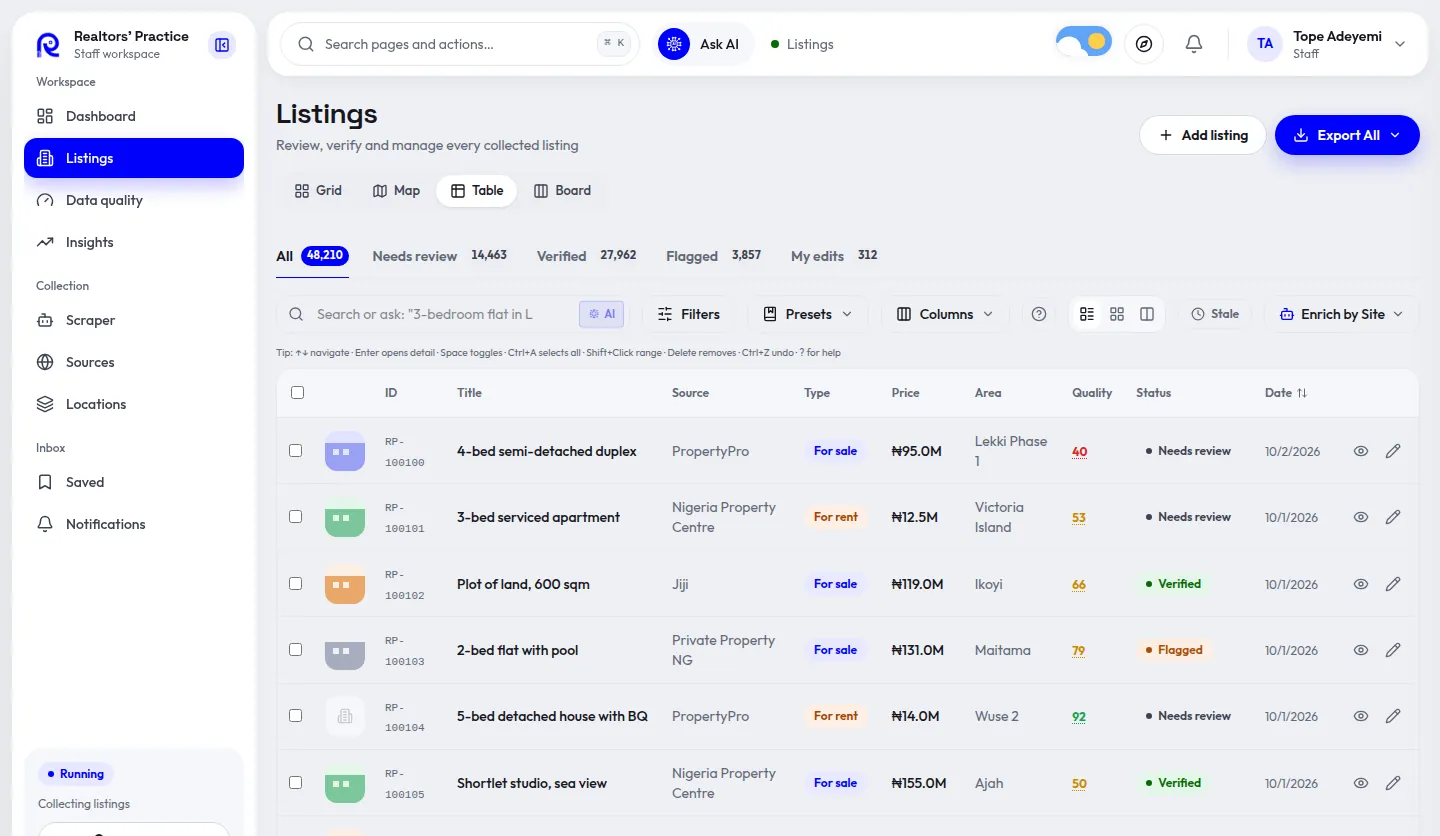This screenshot has height=836, width=1440.
Task: Open the Columns dropdown
Action: [945, 314]
